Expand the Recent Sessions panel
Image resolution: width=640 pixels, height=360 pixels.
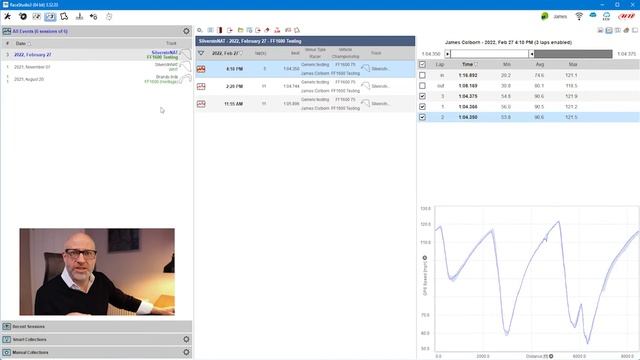coord(96,327)
